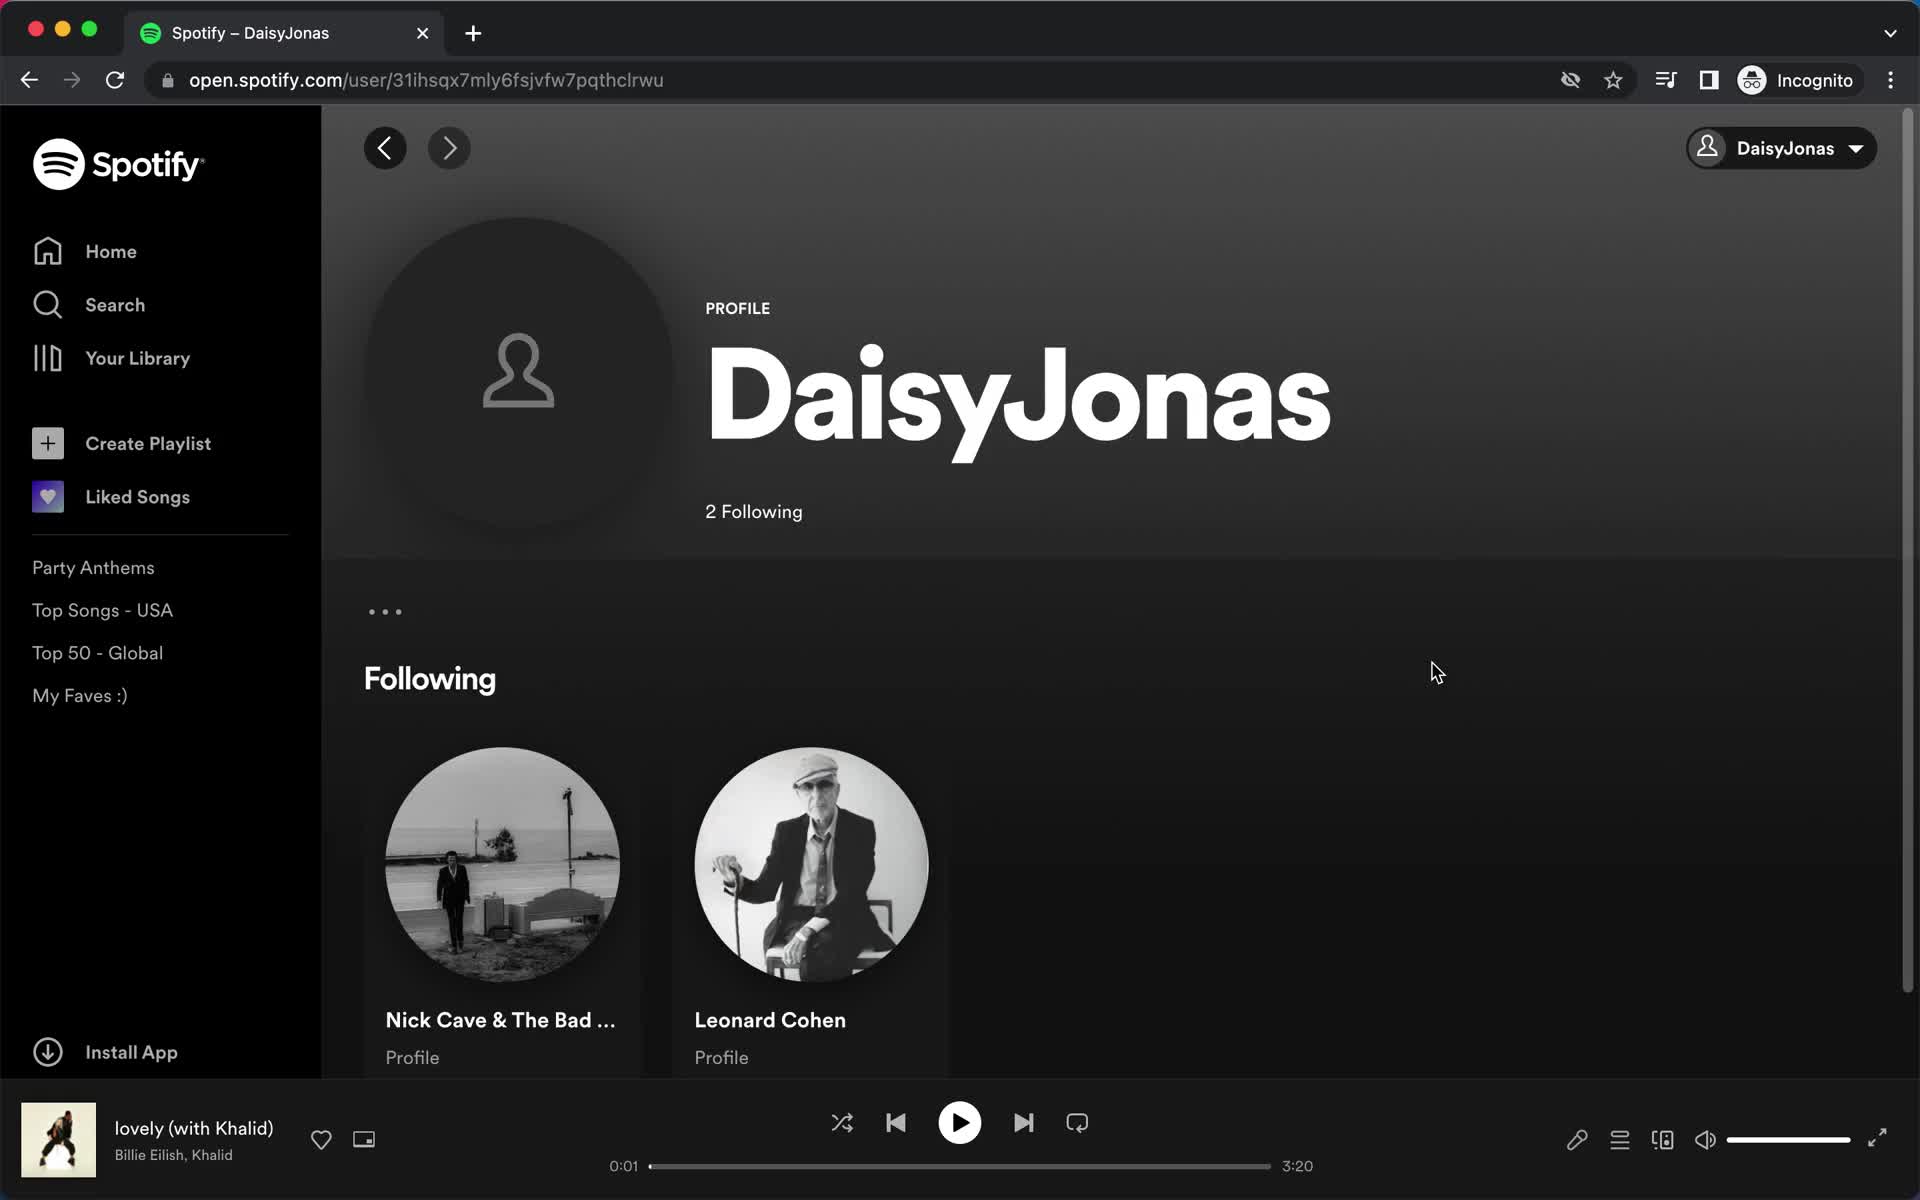Image resolution: width=1920 pixels, height=1200 pixels.
Task: Click the repeat toggle icon
Action: pos(1077,1123)
